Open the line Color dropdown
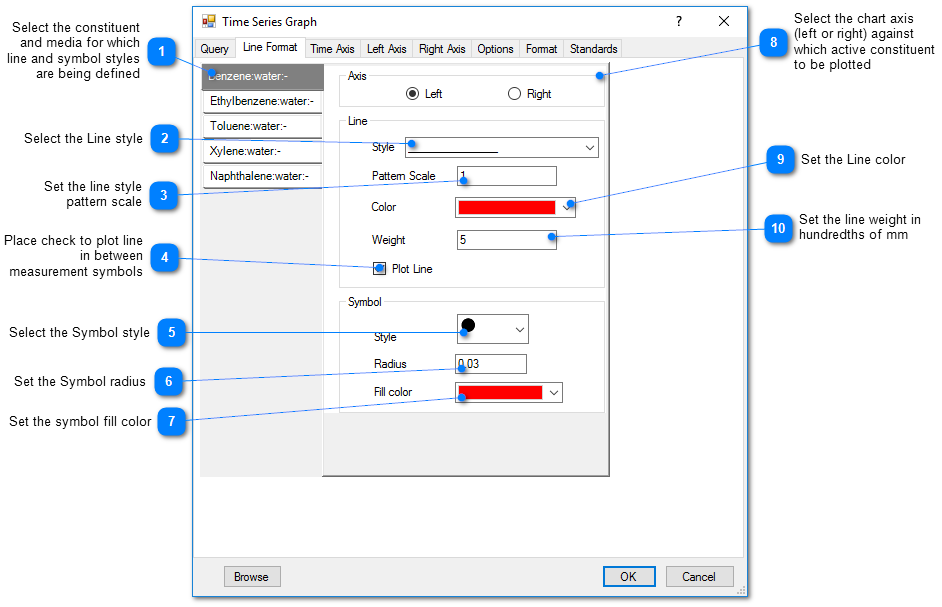942x607 pixels. click(567, 207)
